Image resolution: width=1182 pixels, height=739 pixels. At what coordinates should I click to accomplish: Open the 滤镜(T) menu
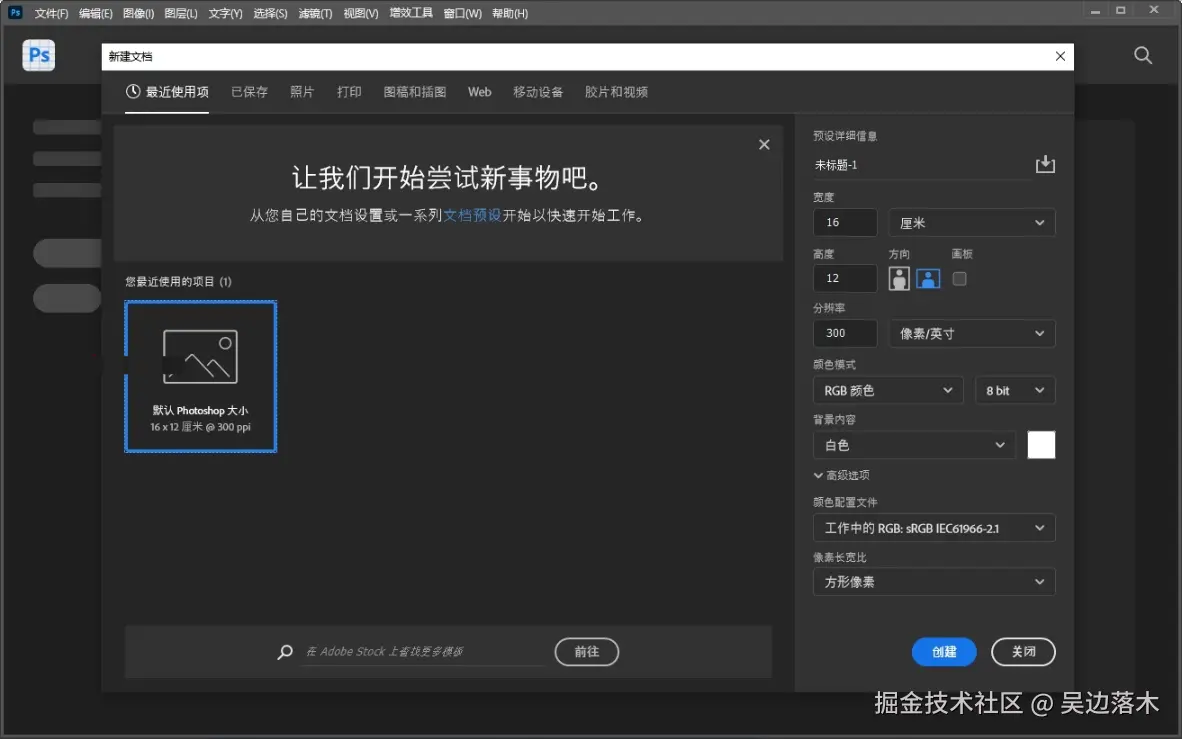click(315, 13)
